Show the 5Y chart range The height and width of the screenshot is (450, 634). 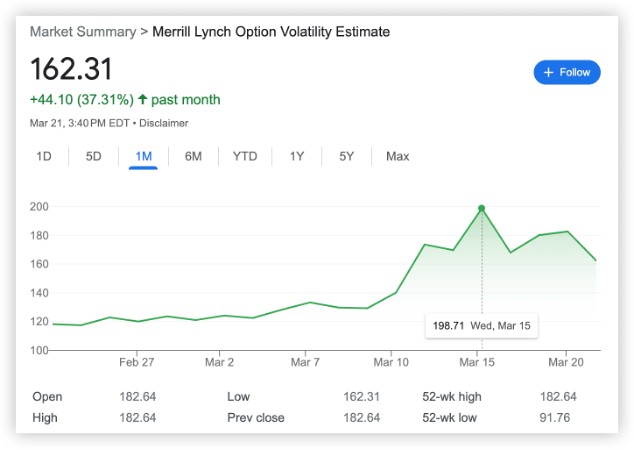click(x=346, y=156)
